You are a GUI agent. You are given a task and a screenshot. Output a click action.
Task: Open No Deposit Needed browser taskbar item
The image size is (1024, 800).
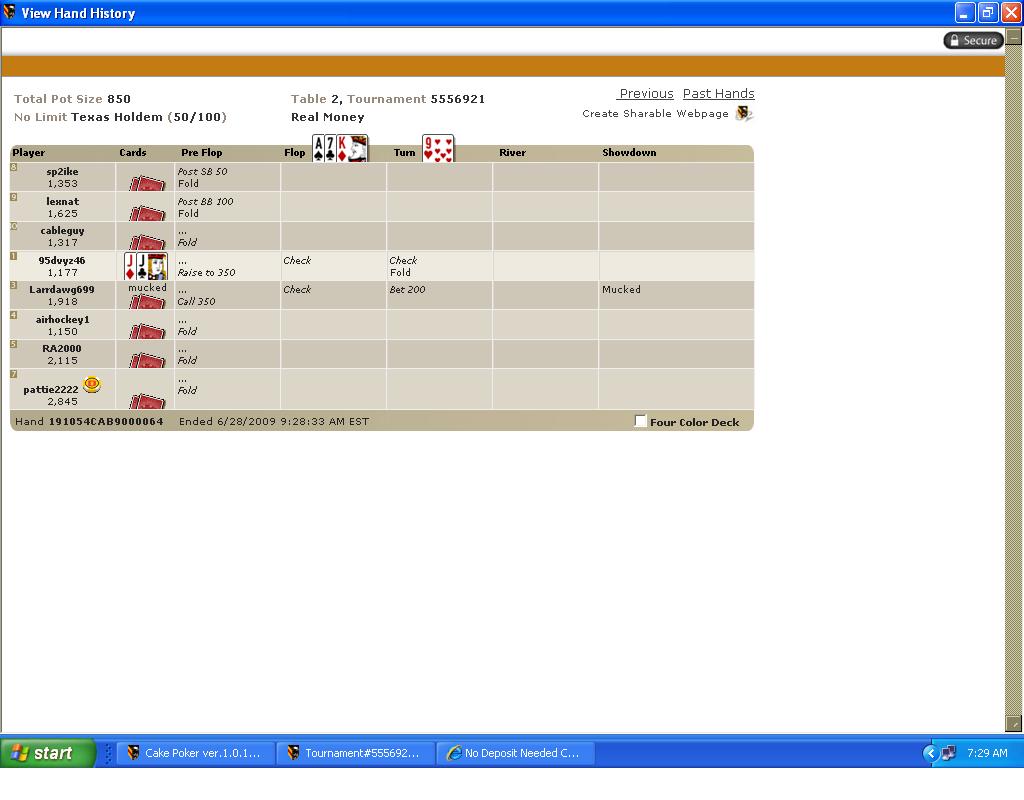(x=514, y=753)
